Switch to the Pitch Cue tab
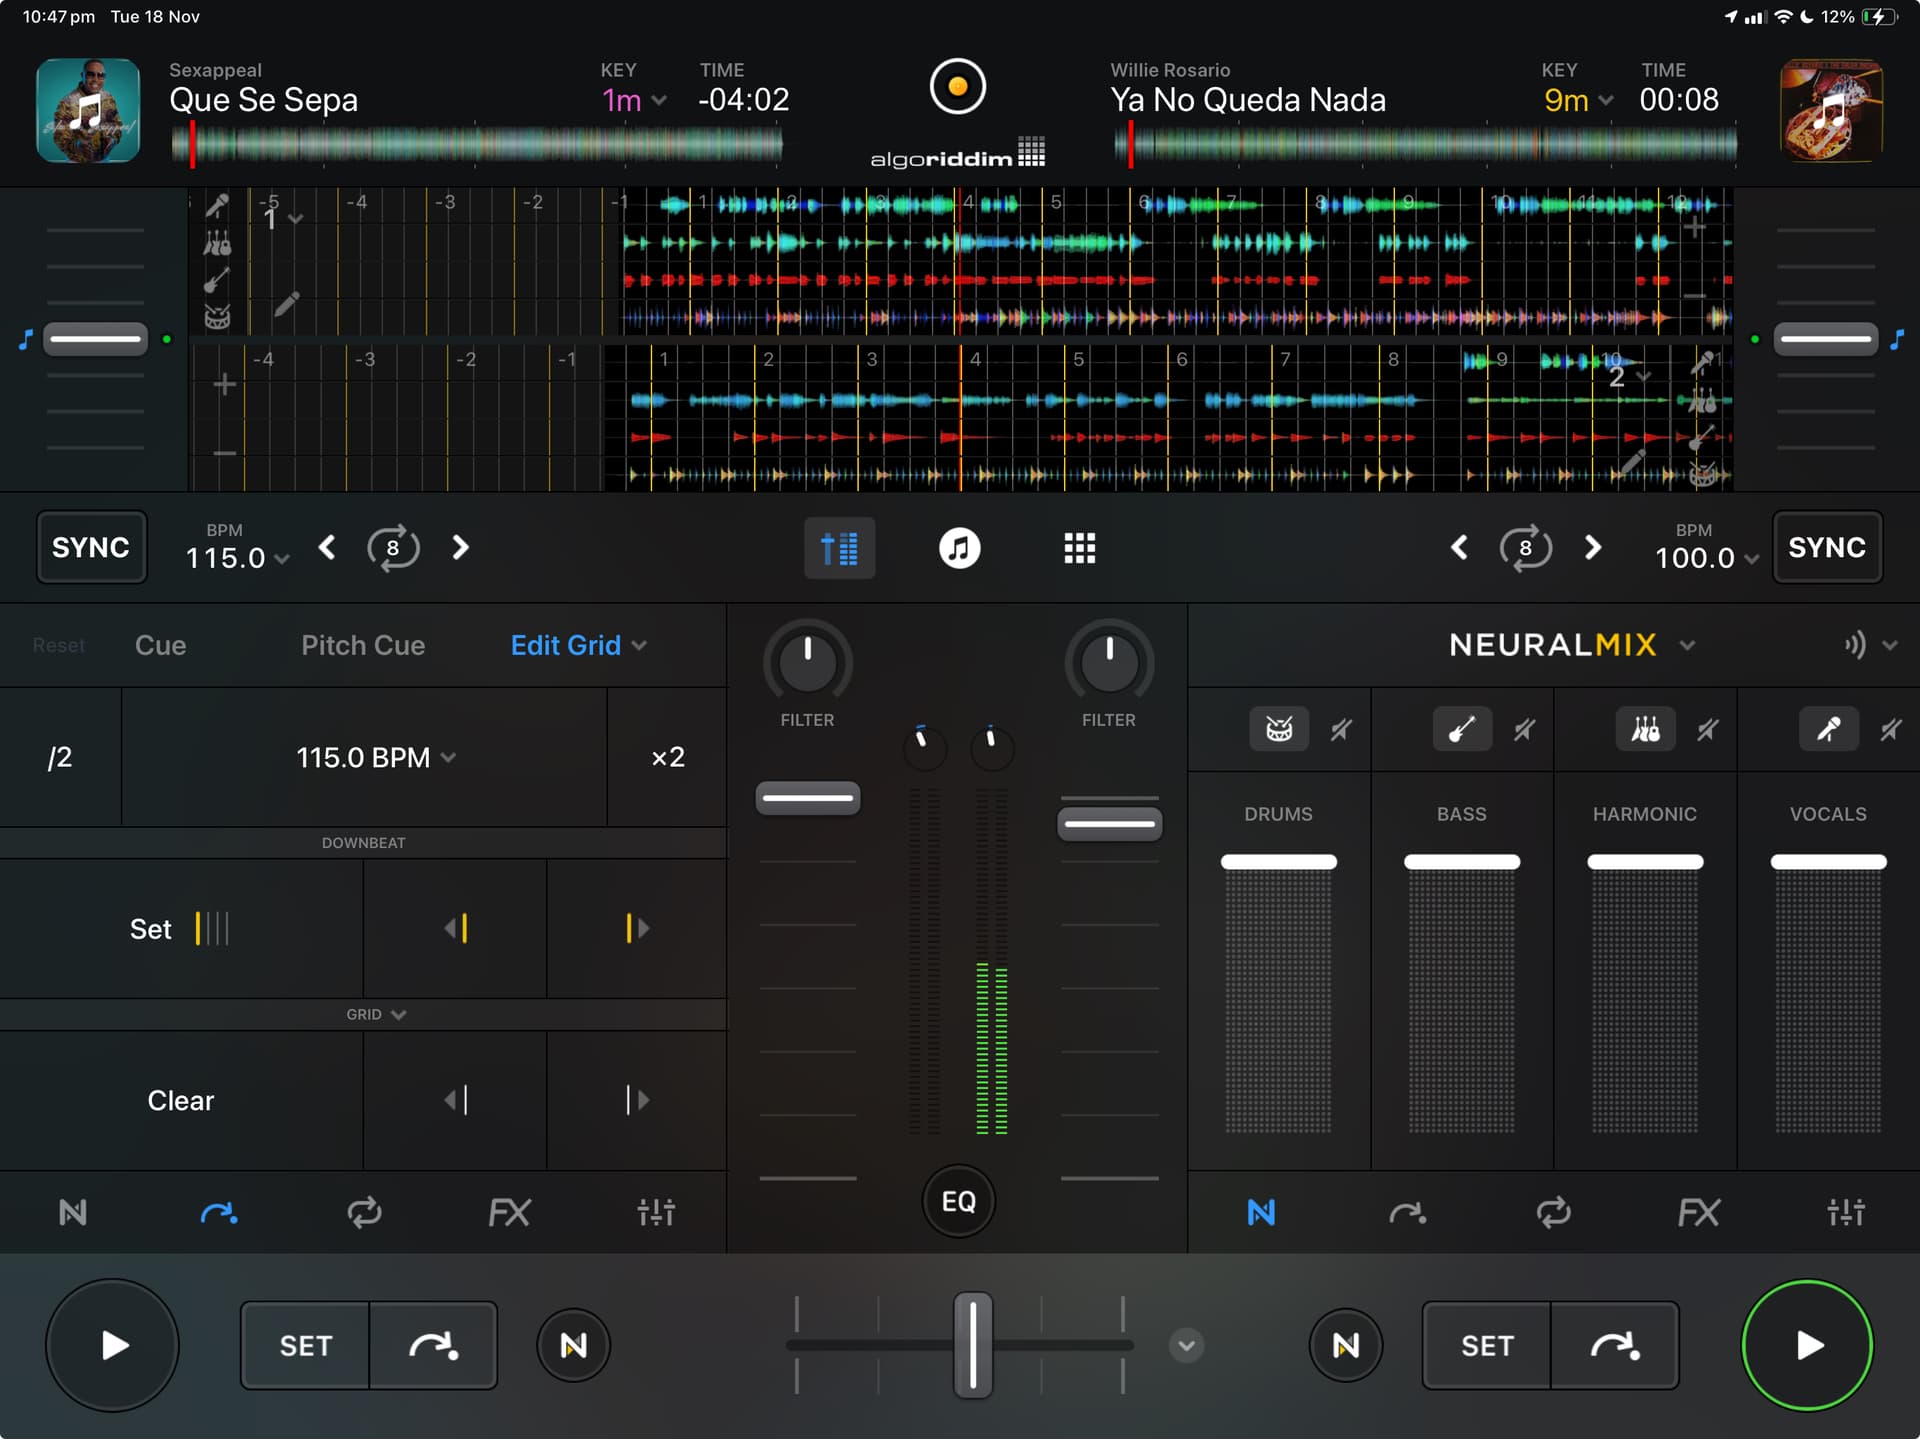 363,645
